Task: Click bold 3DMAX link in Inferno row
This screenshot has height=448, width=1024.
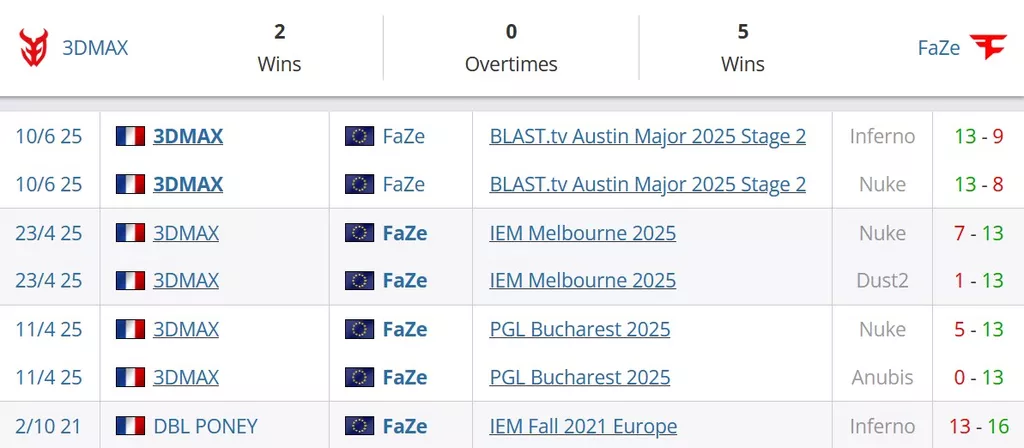Action: 188,136
